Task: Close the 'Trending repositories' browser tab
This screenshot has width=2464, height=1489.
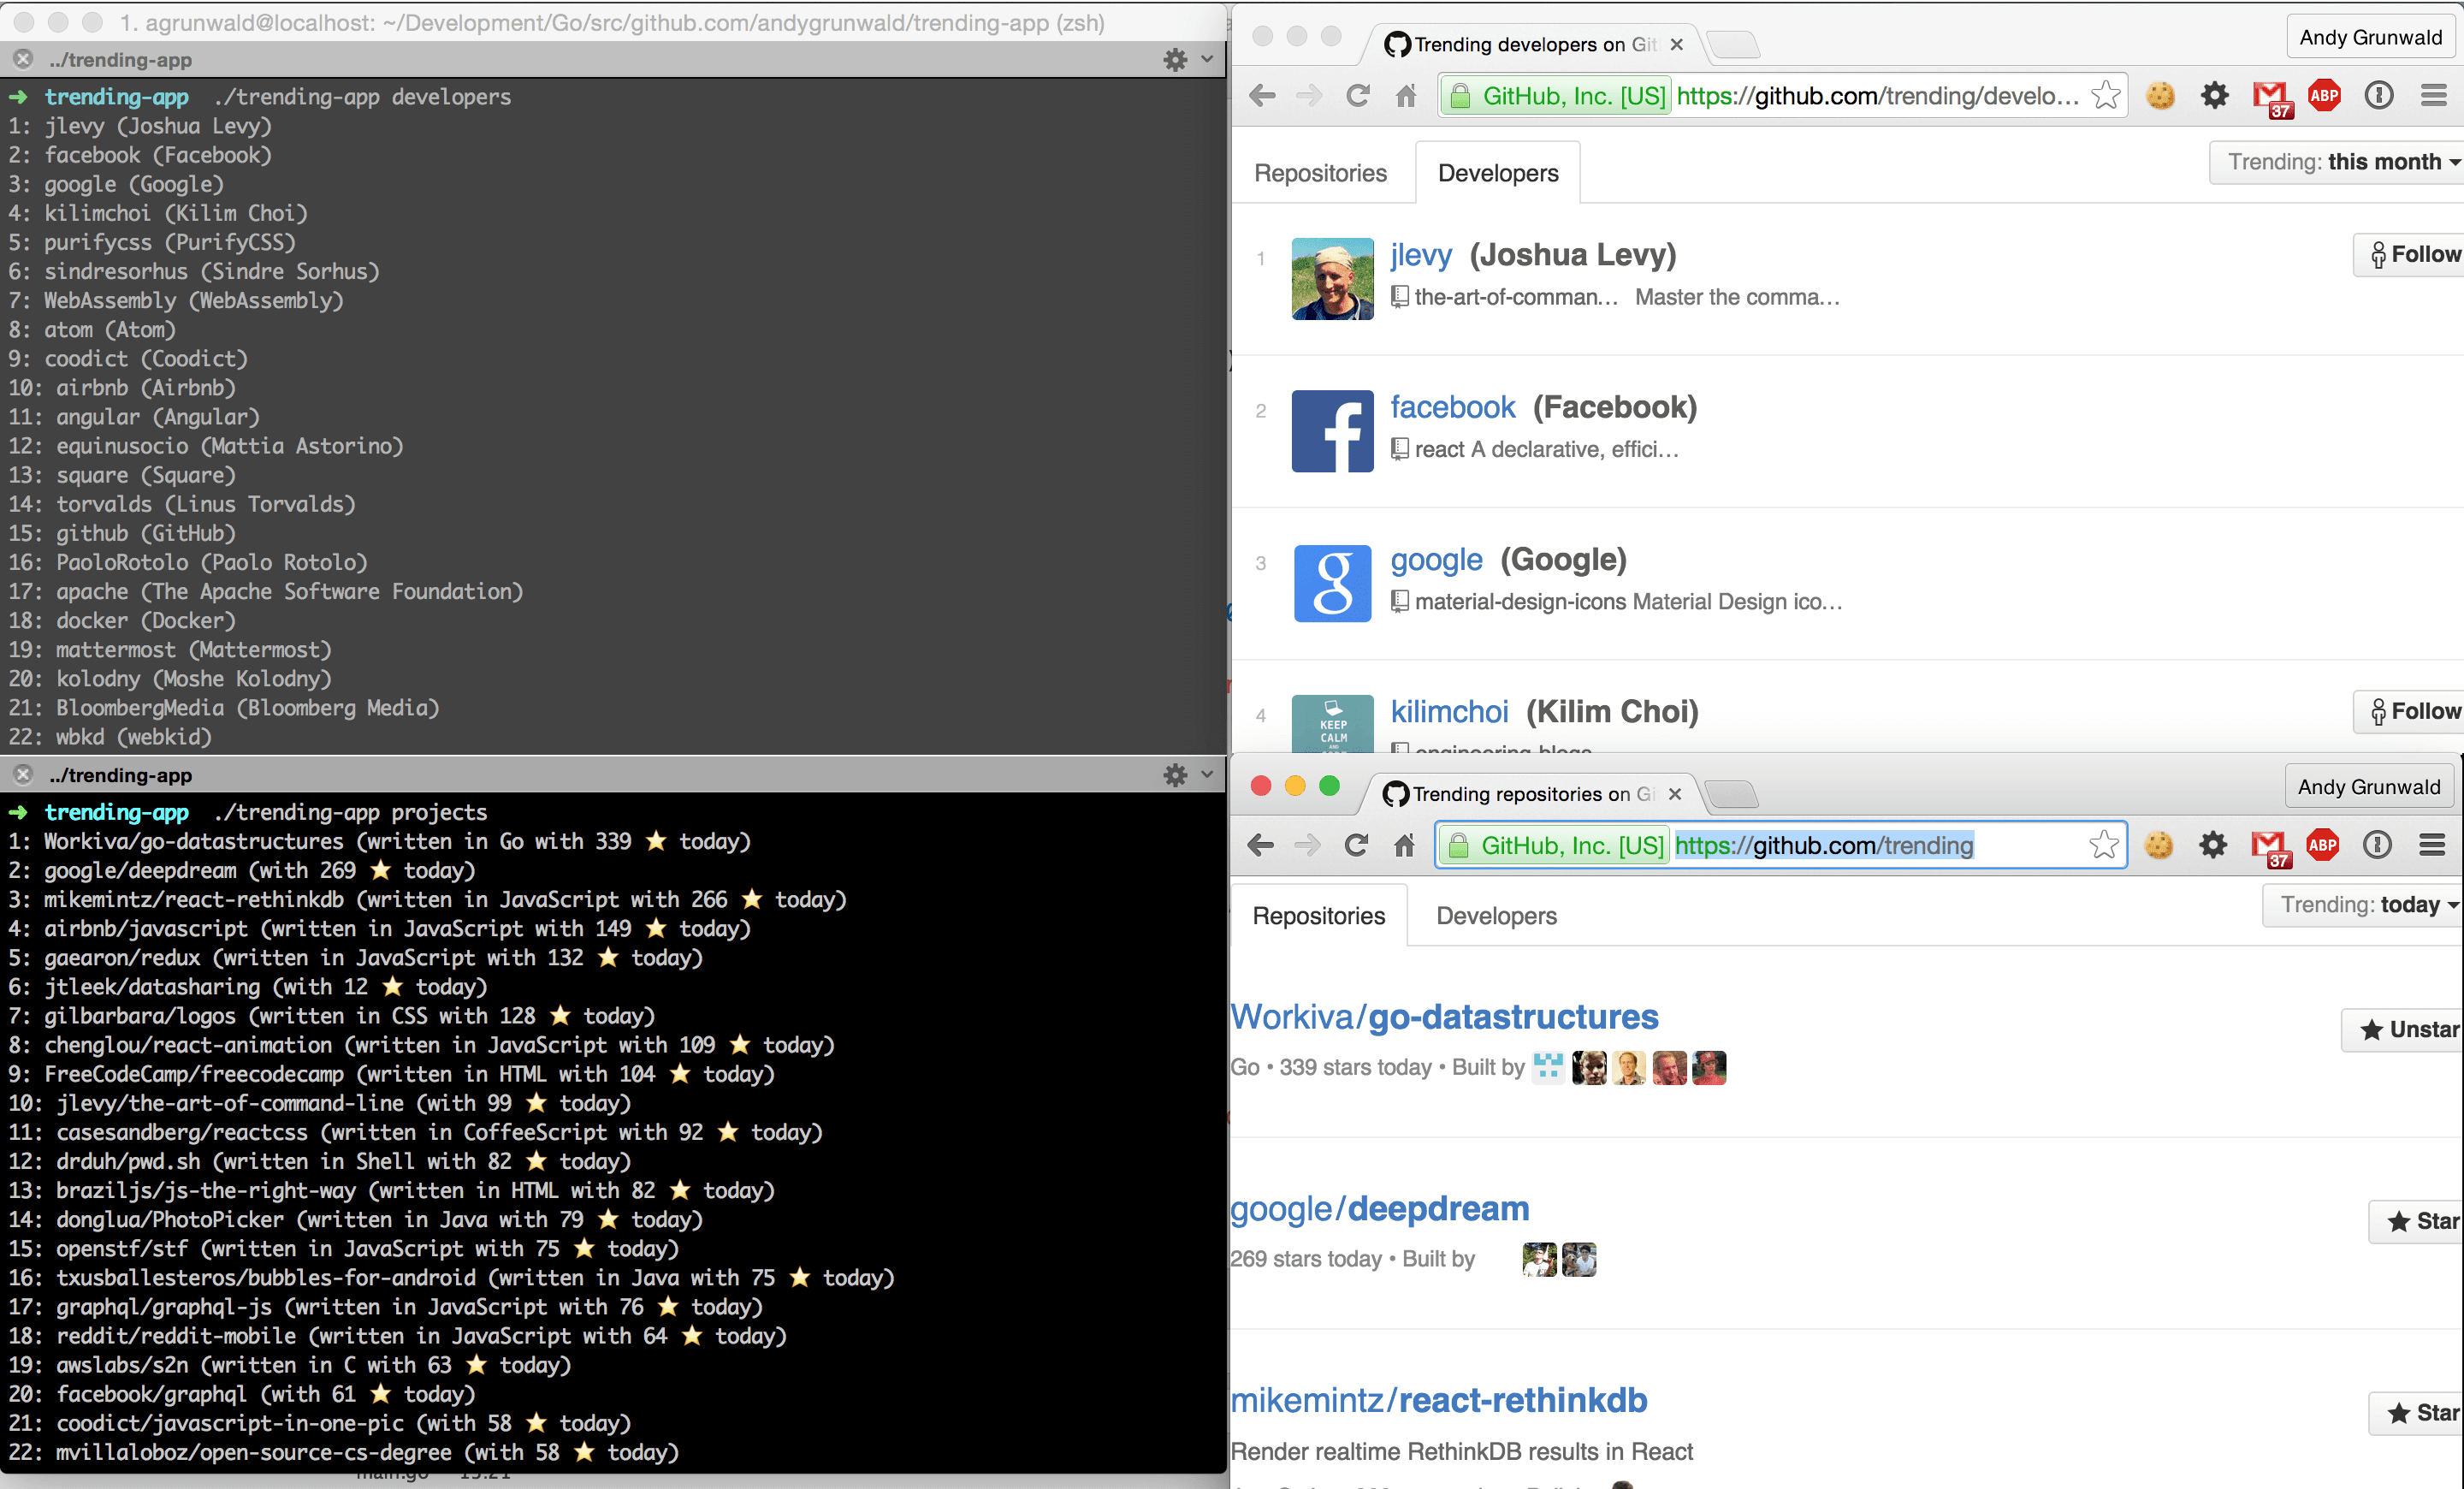Action: [1675, 794]
